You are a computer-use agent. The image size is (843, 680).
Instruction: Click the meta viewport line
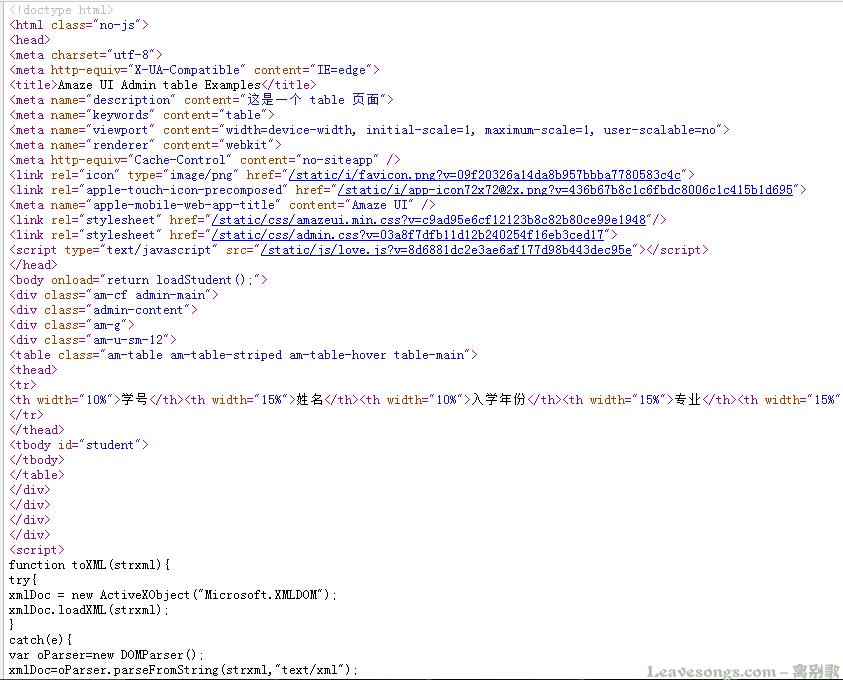click(x=369, y=130)
